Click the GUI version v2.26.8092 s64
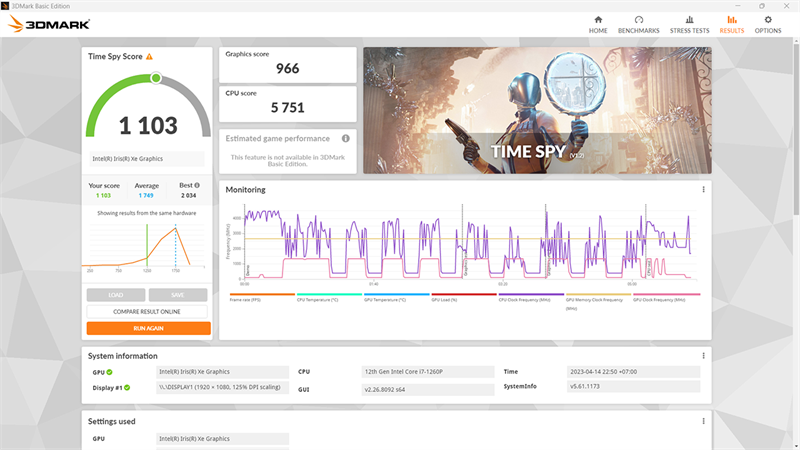Viewport: 800px width, 450px height. pyautogui.click(x=428, y=389)
